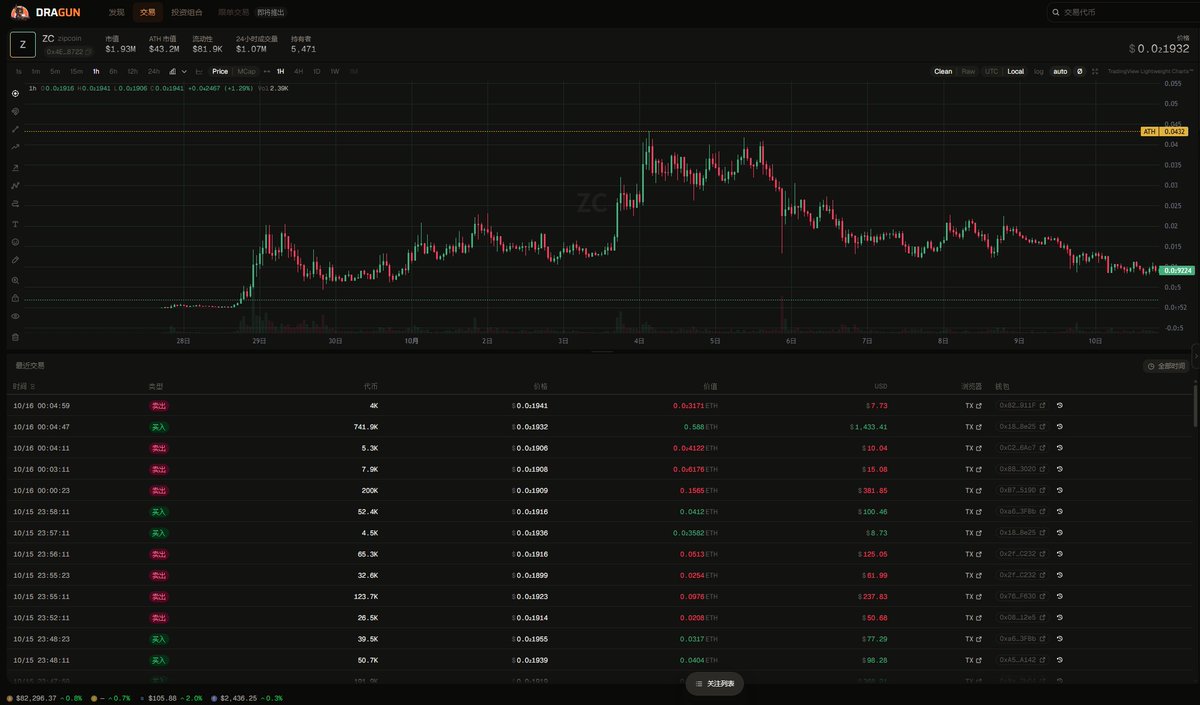Open the indicators chart icon
The image size is (1200, 705).
[x=199, y=72]
